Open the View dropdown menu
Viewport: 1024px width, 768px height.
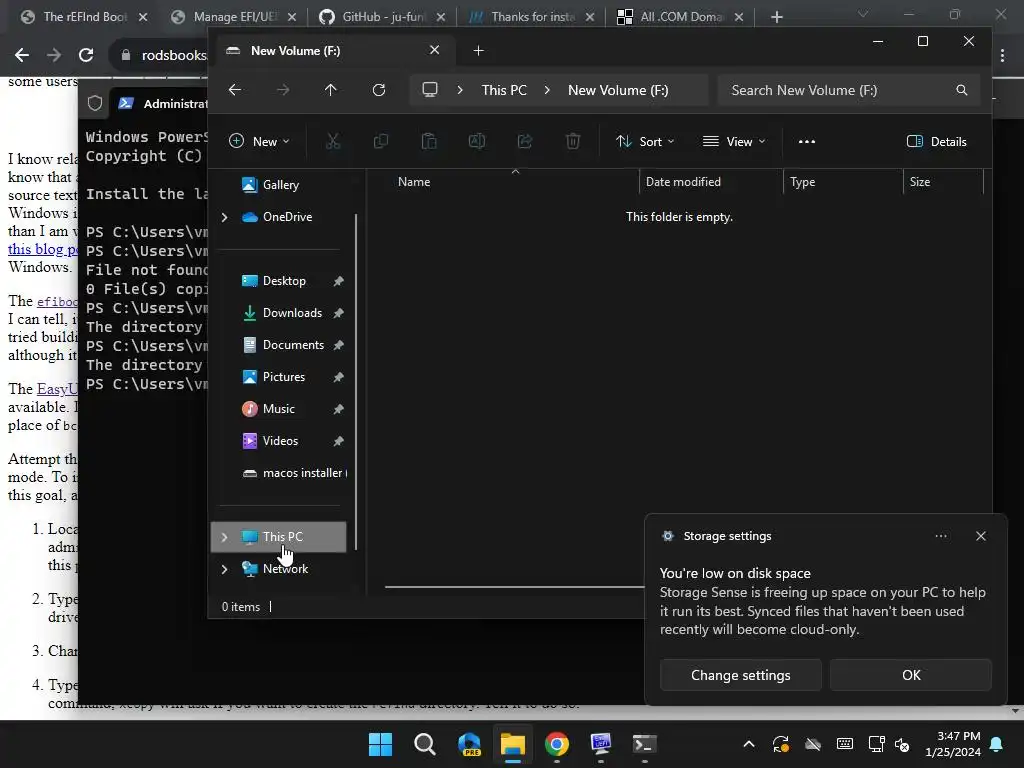733,142
